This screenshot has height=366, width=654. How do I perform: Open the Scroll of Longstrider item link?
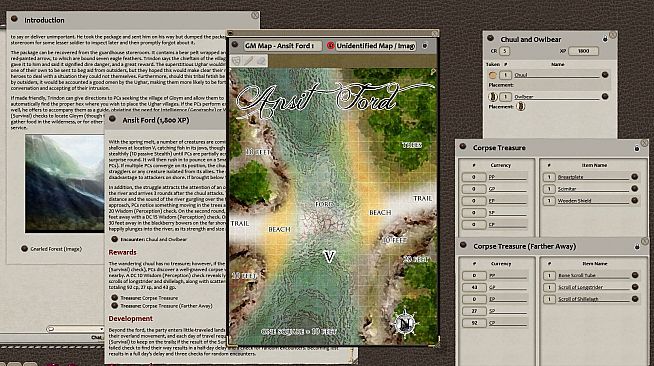pos(635,287)
